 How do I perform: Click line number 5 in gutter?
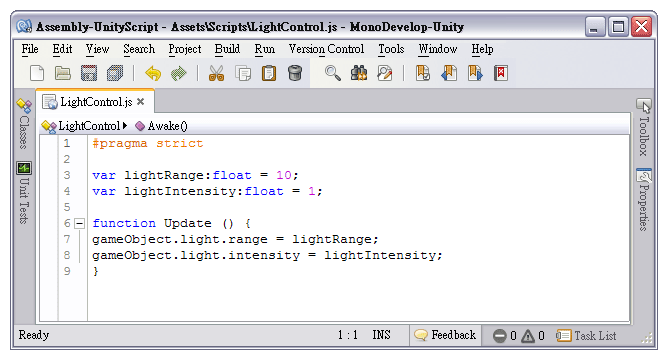[67, 207]
